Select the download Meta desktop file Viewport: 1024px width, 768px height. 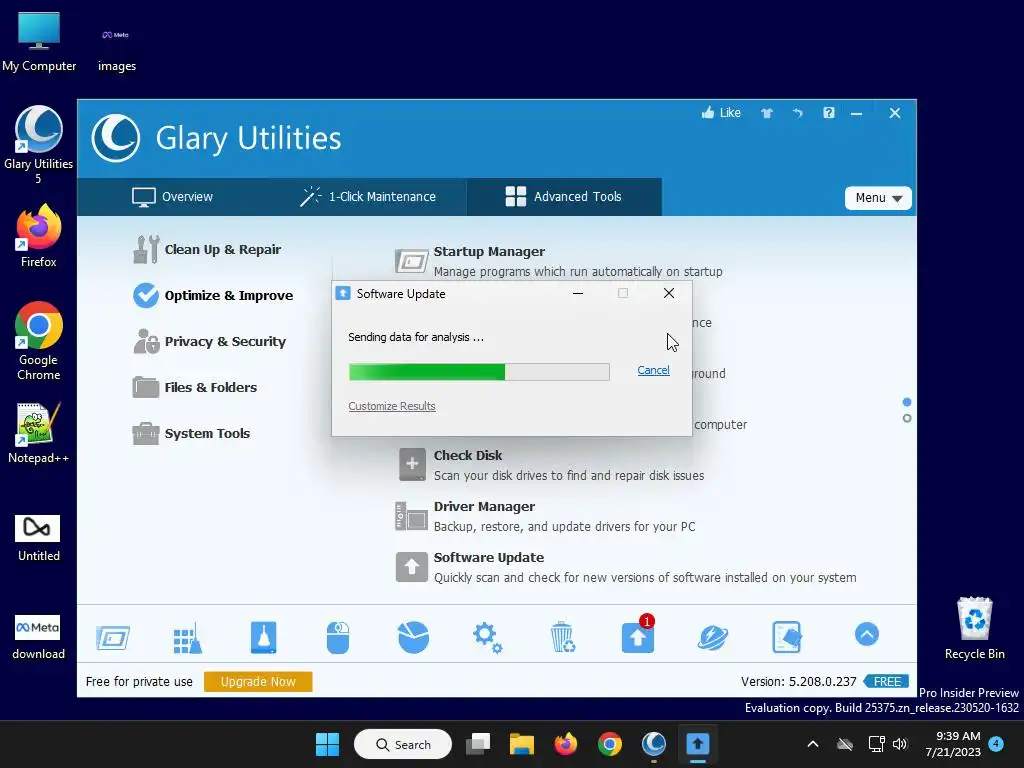tap(39, 637)
